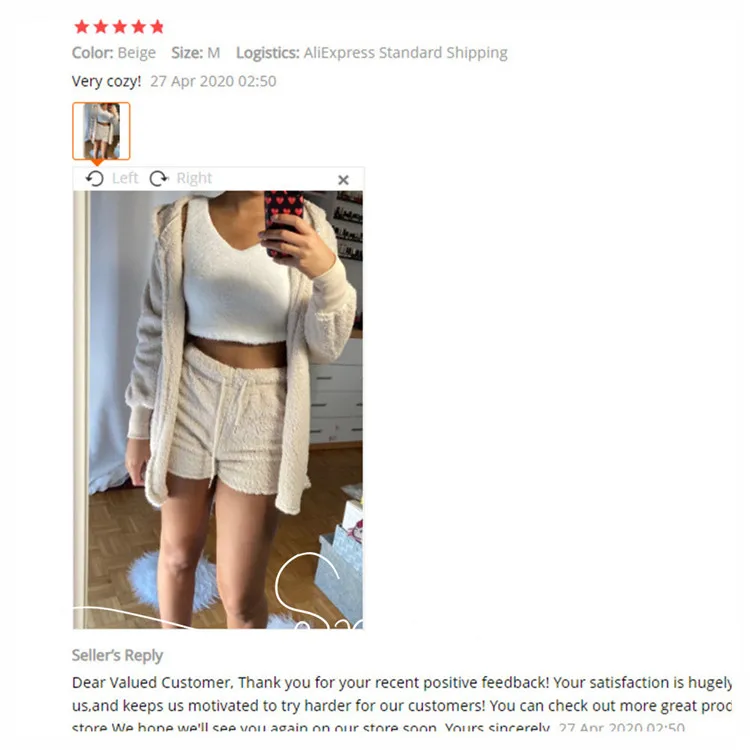Click 'AliExpress Standard Shipping' logistics text
The height and width of the screenshot is (750, 750).
pyautogui.click(x=406, y=53)
